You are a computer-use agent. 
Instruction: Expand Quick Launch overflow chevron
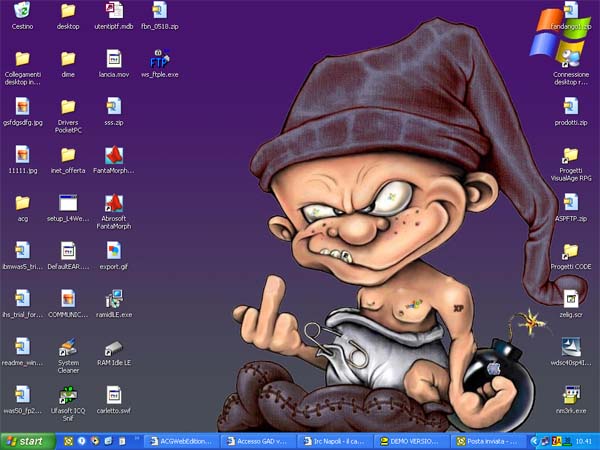pyautogui.click(x=137, y=438)
